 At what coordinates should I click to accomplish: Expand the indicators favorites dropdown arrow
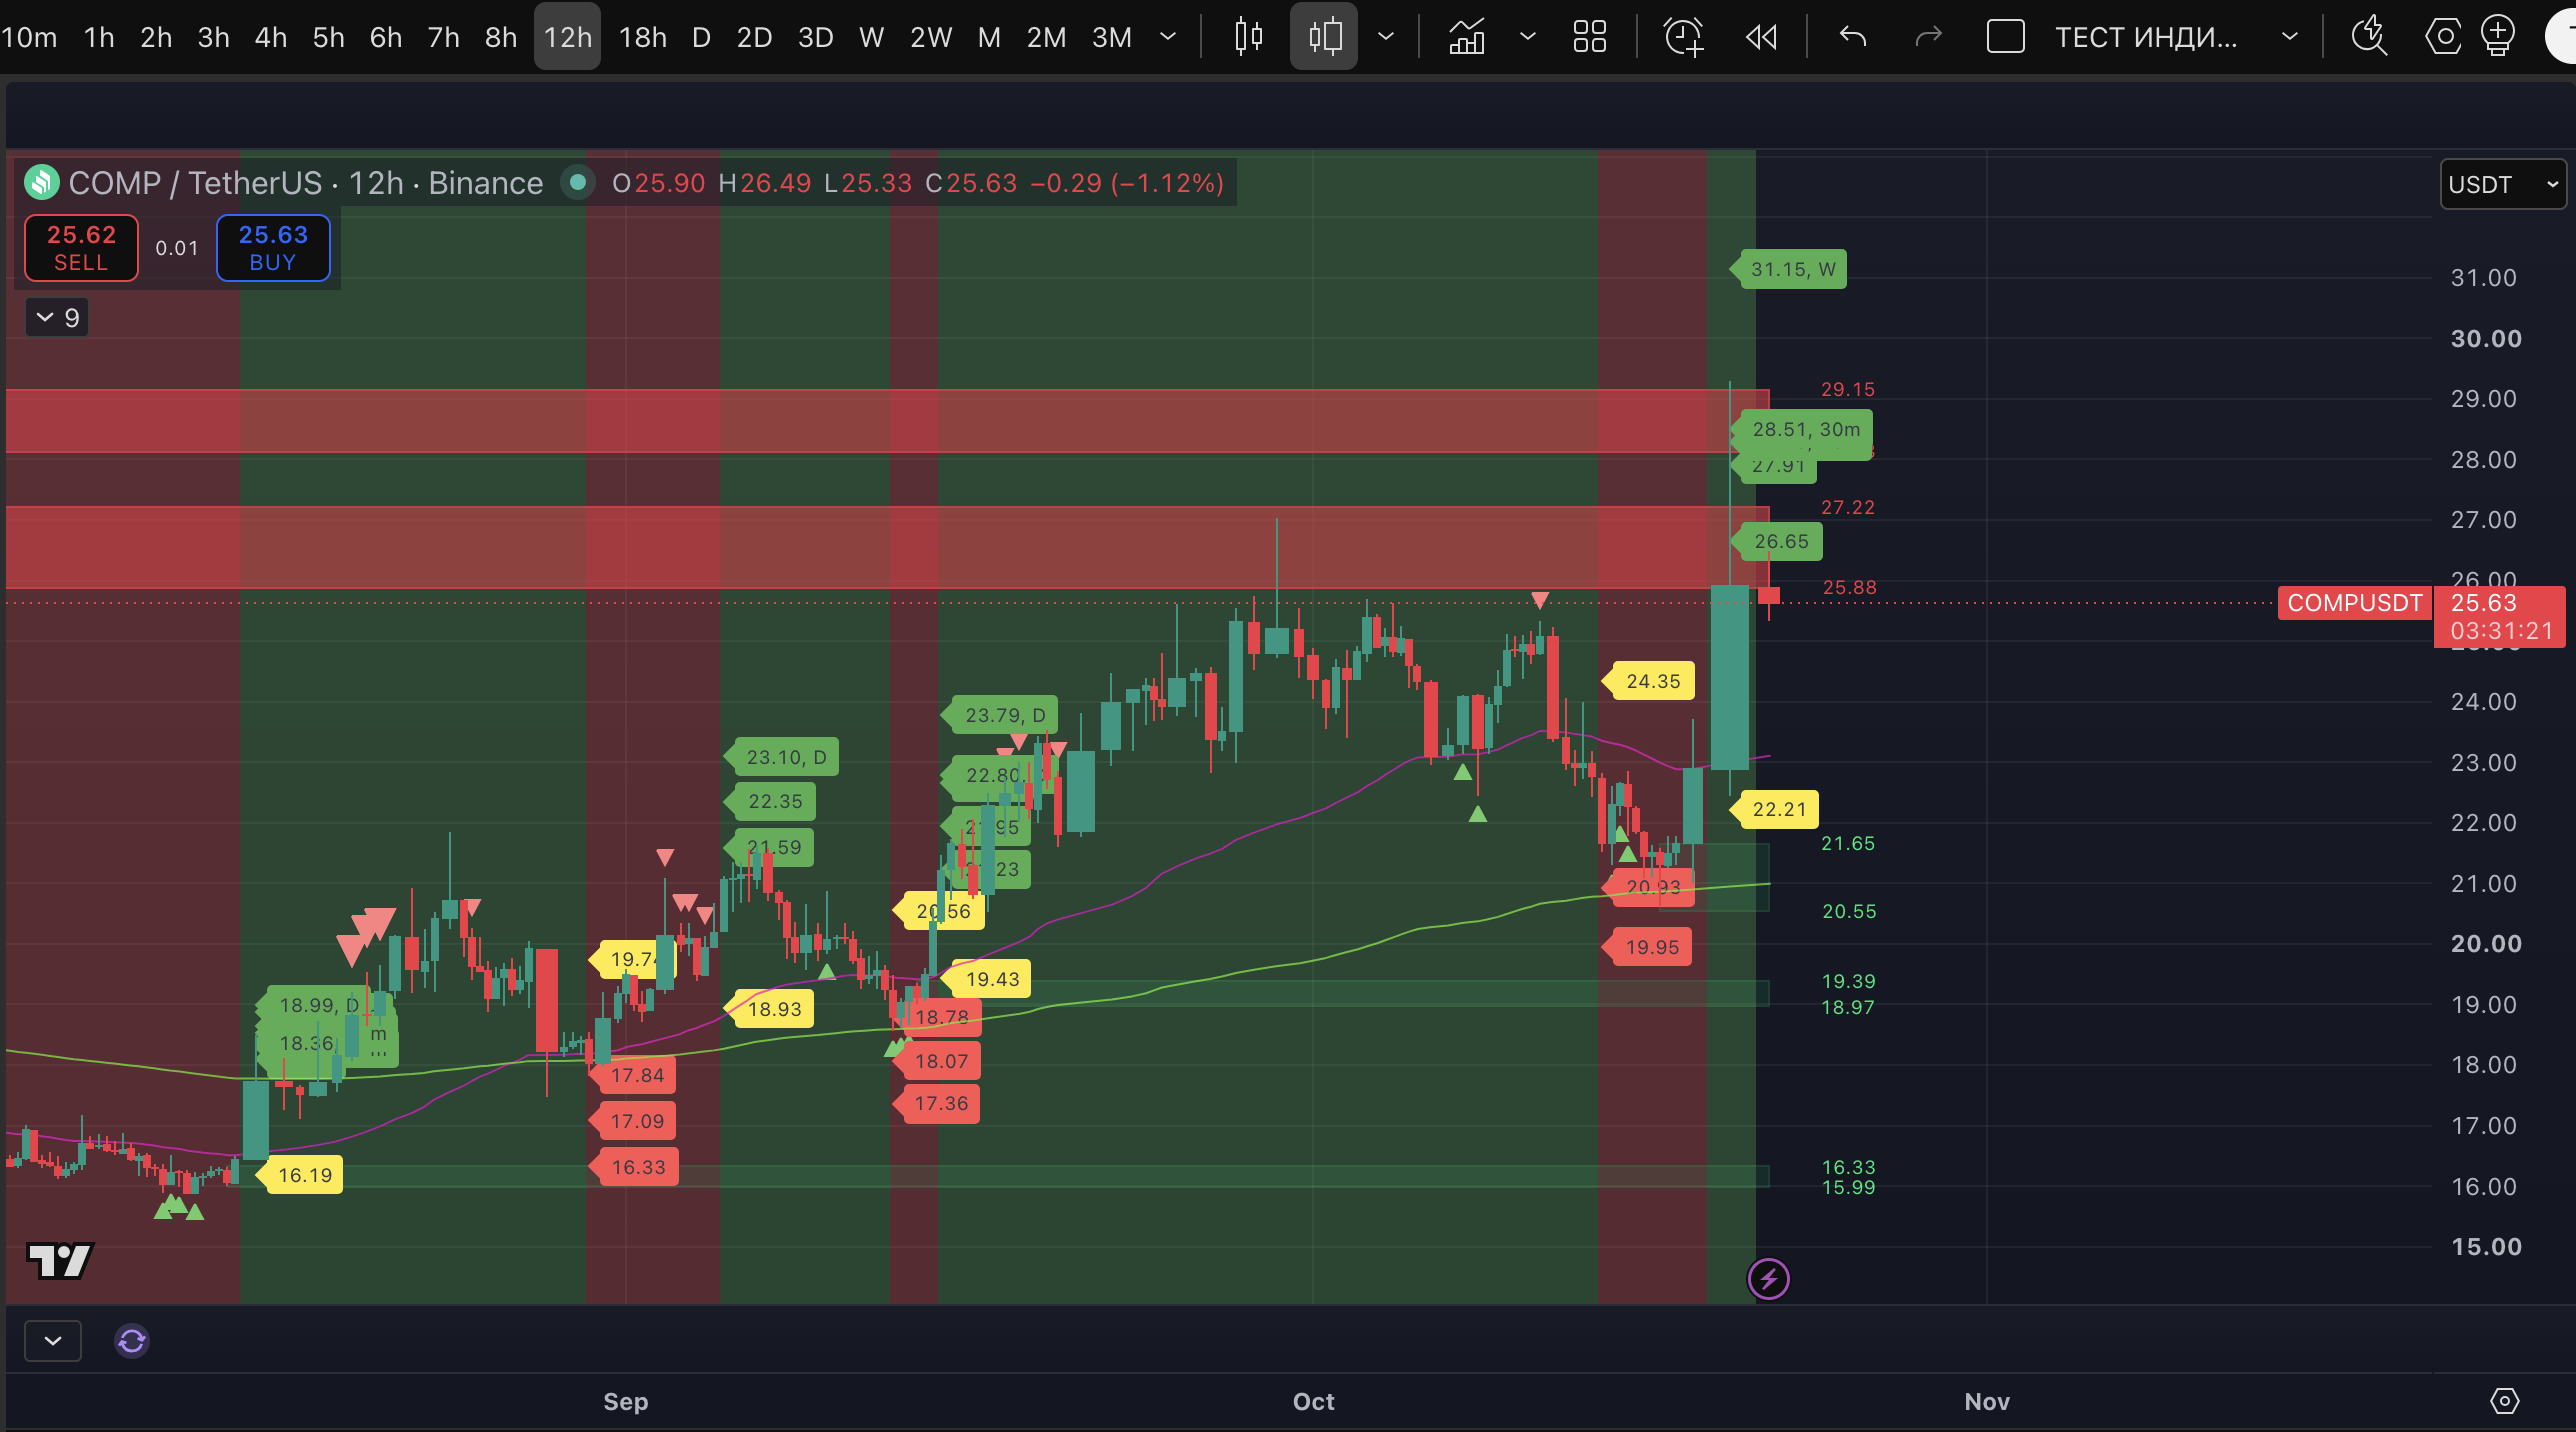tap(1527, 37)
